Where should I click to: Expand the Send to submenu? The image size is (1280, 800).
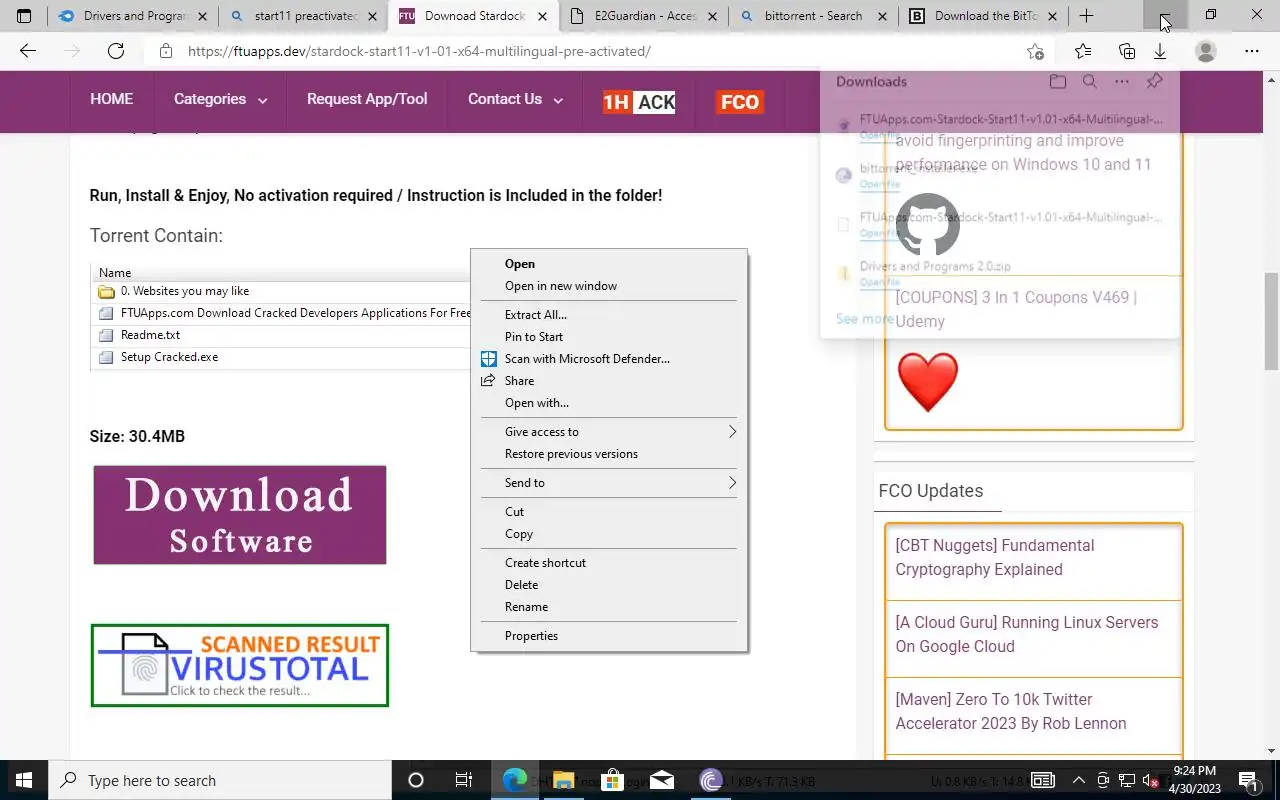point(609,483)
